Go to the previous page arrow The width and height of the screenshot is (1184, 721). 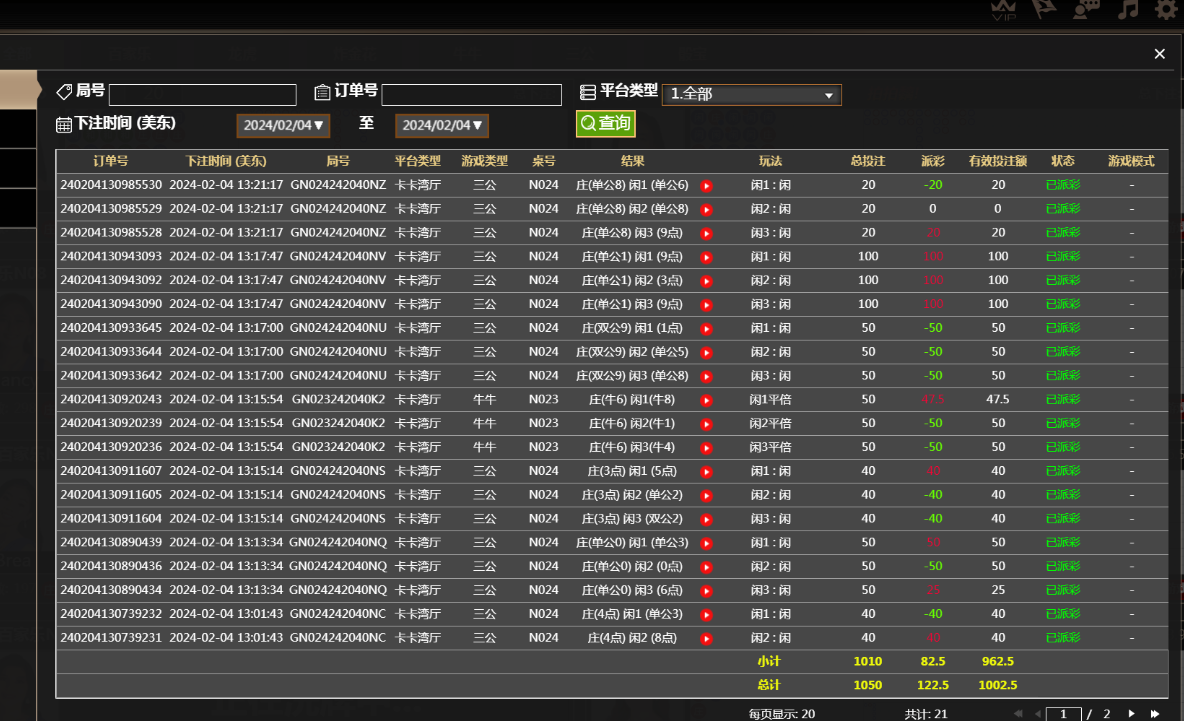pyautogui.click(x=1038, y=713)
